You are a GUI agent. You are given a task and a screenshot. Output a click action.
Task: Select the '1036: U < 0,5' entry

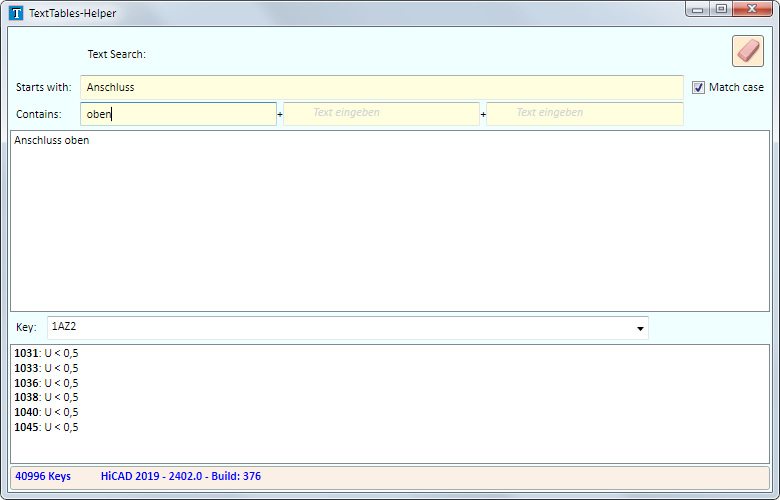coord(46,383)
